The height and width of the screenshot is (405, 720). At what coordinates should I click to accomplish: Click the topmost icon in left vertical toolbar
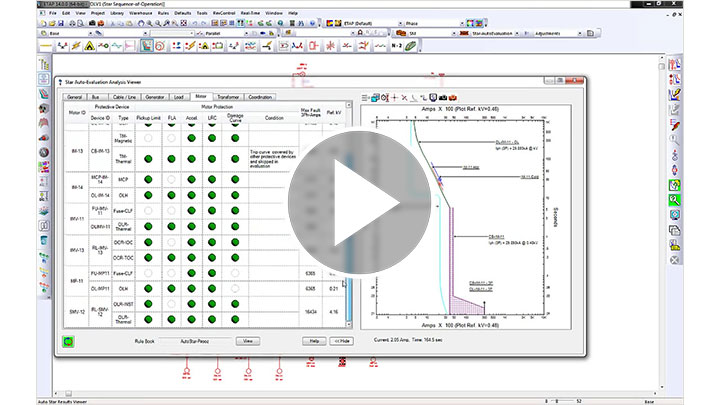click(44, 64)
